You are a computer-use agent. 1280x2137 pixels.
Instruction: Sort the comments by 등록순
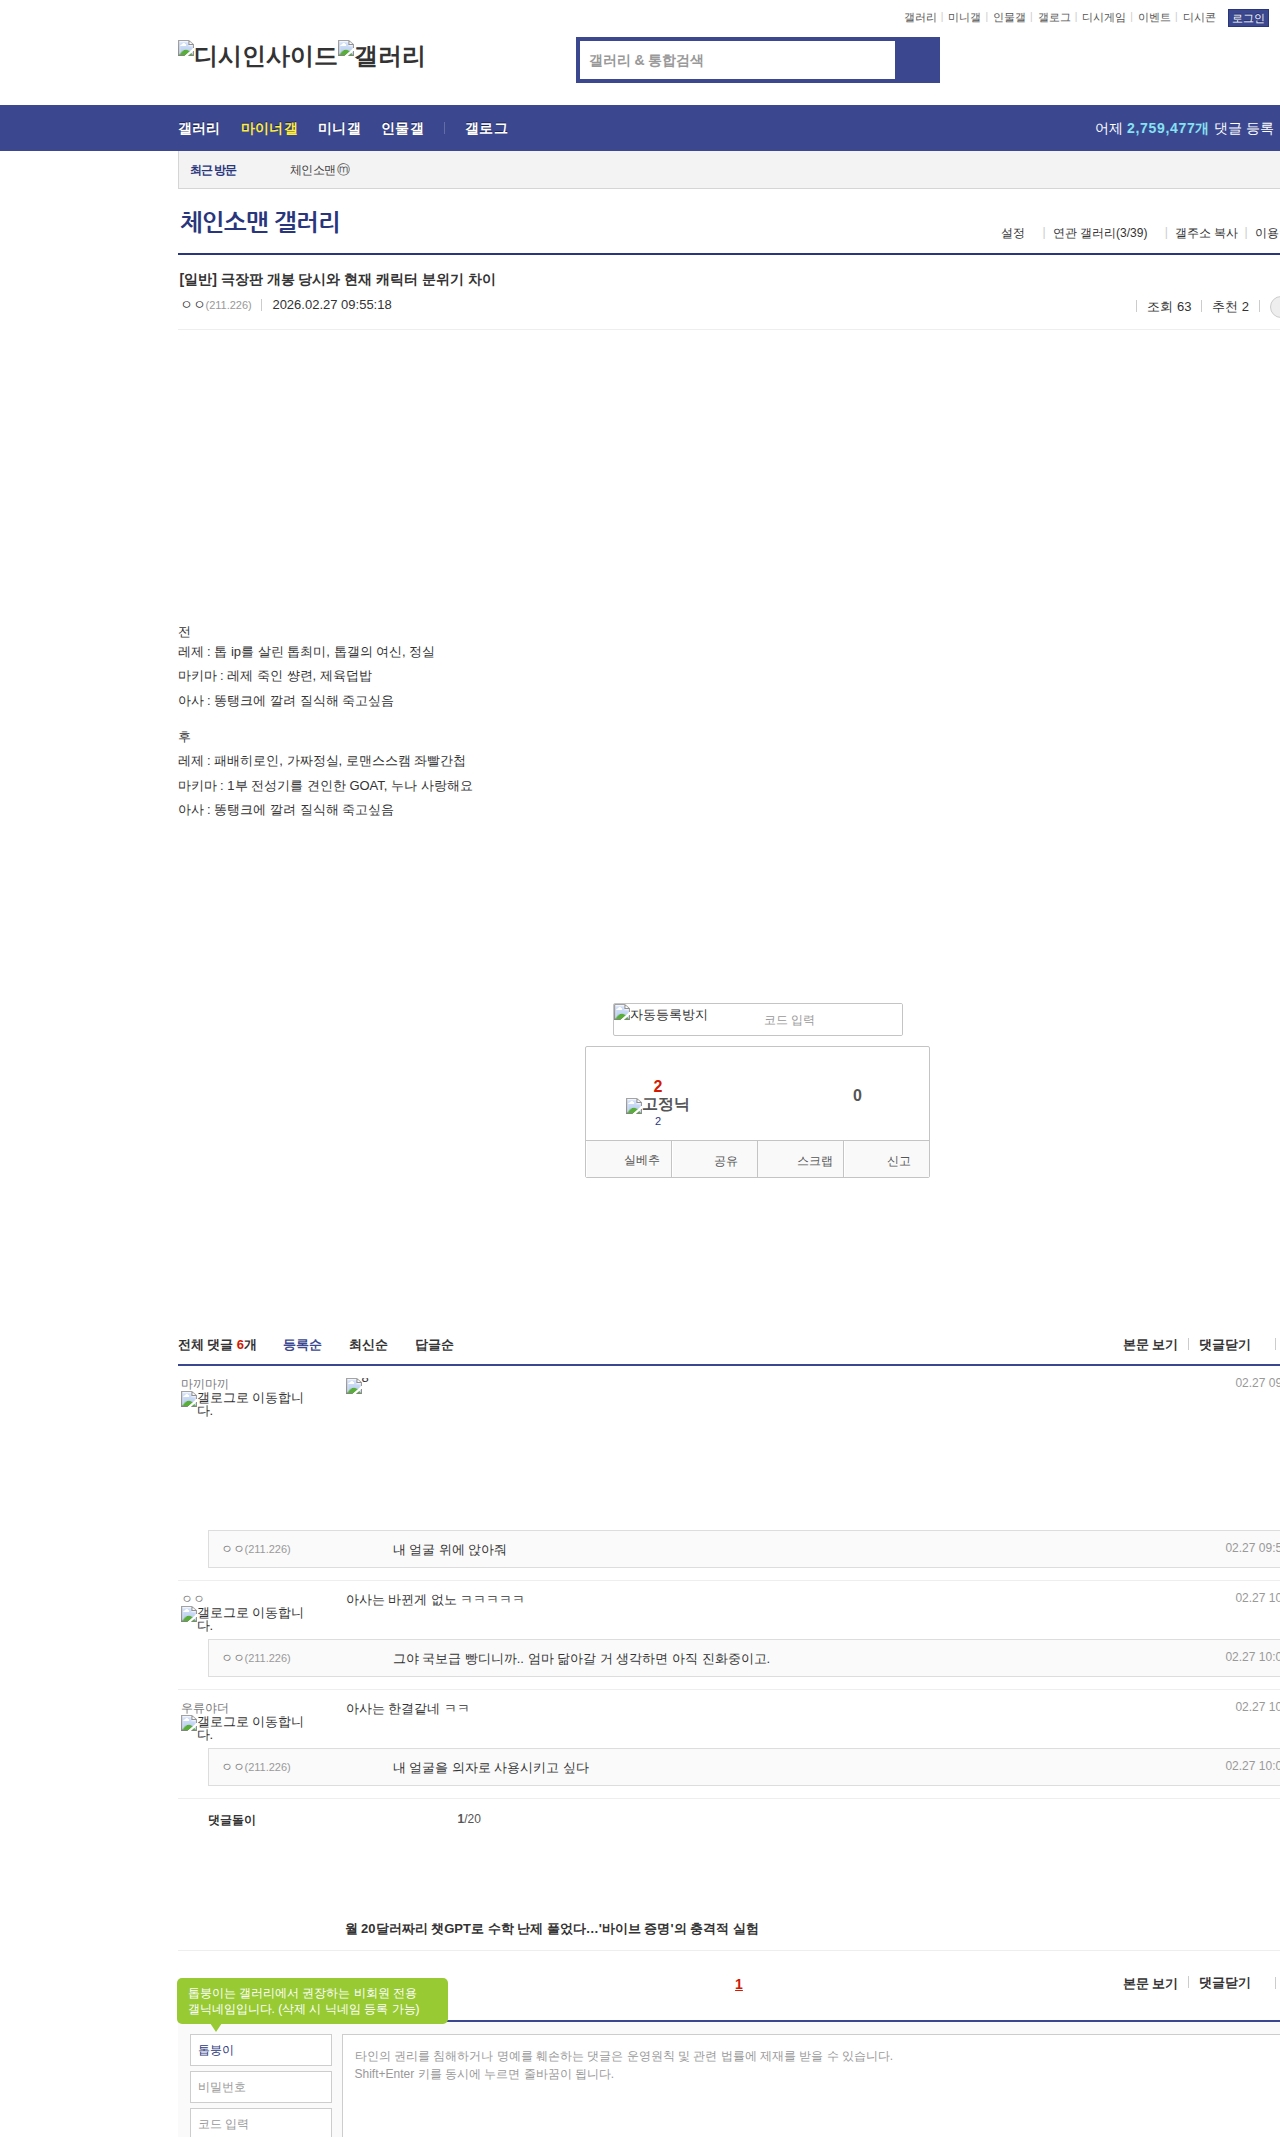click(x=302, y=1345)
